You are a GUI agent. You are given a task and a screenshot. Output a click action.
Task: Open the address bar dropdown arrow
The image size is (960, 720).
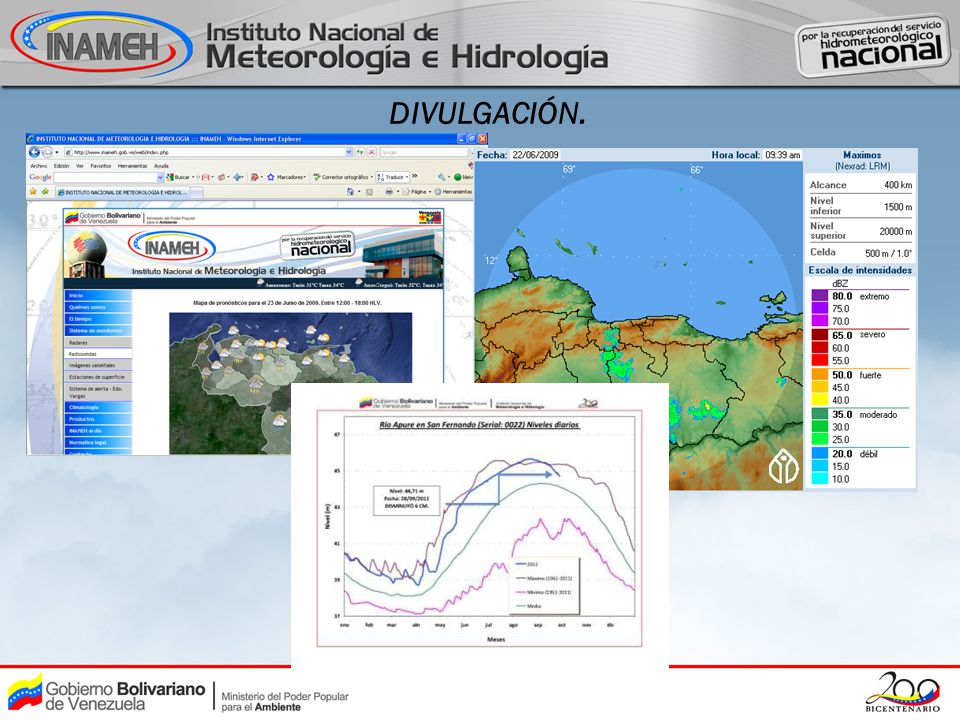pos(349,152)
